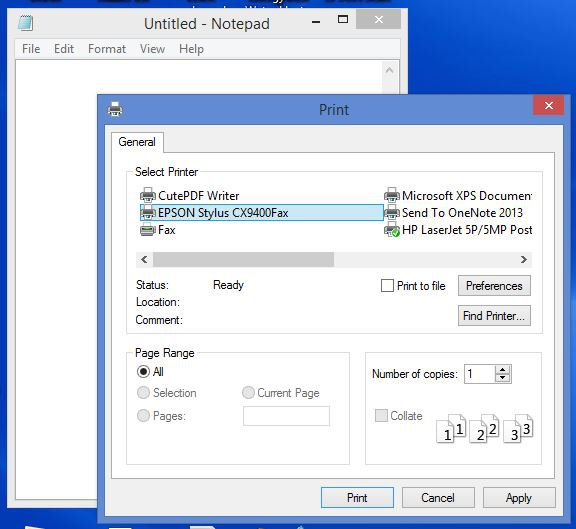Image resolution: width=576 pixels, height=529 pixels.
Task: Click the Cancel button
Action: point(438,498)
